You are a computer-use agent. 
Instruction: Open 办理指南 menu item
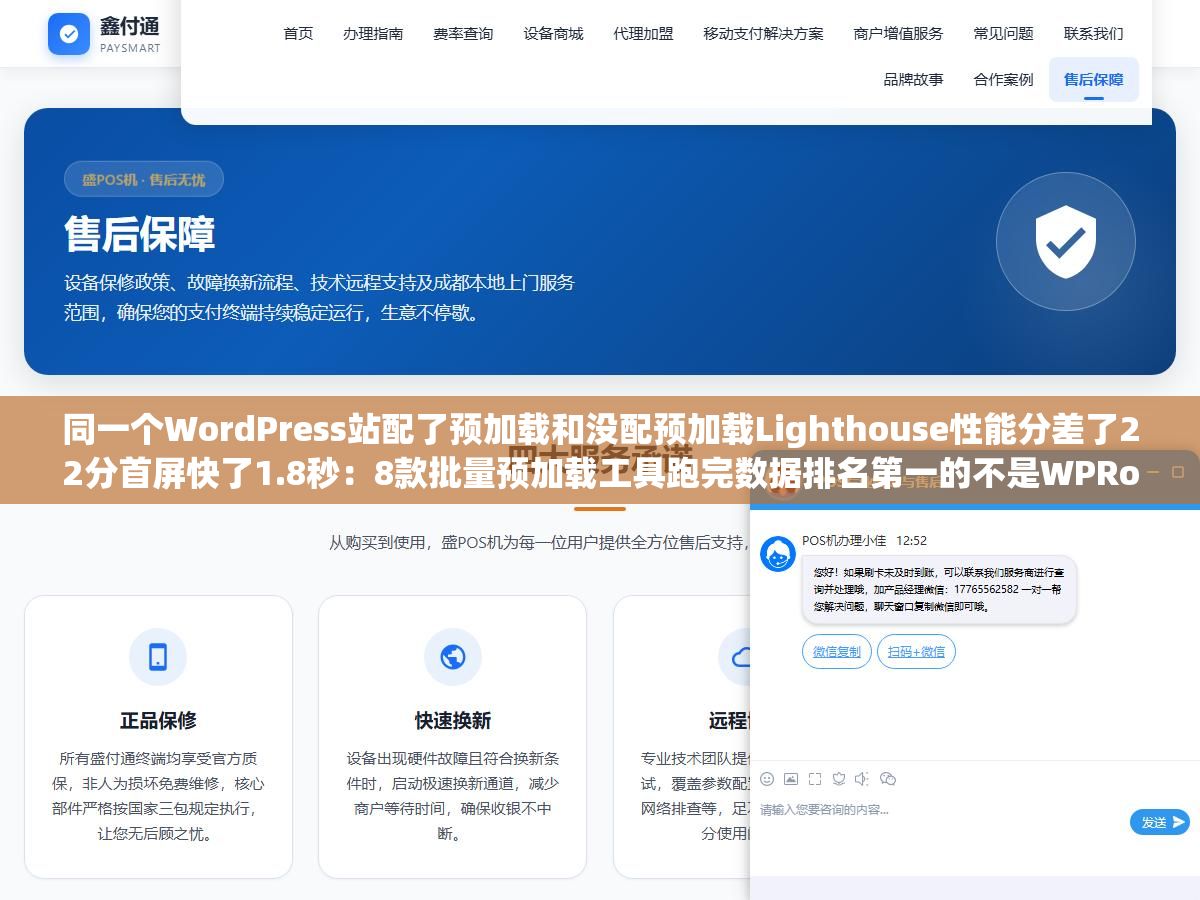tap(373, 33)
